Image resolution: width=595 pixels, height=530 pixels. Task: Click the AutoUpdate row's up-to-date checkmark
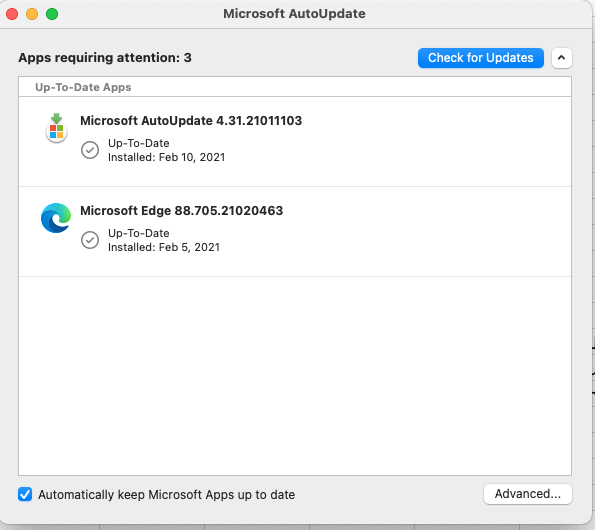(90, 150)
